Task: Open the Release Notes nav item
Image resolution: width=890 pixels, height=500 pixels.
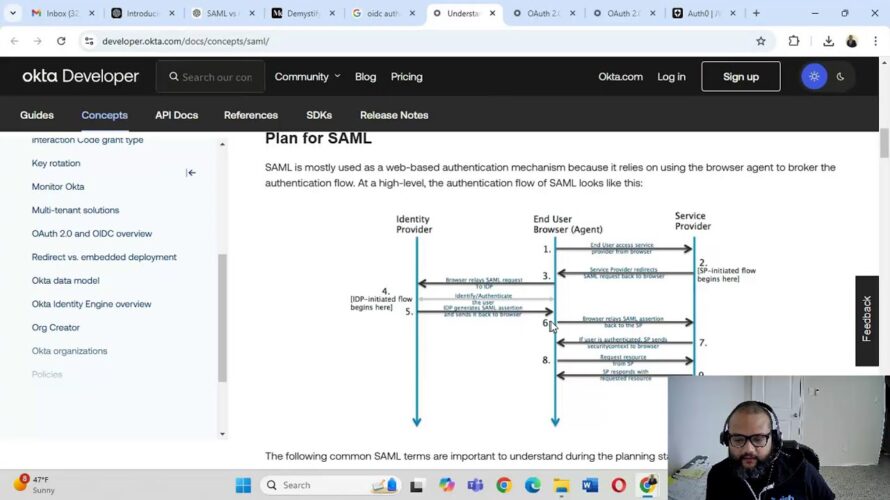Action: [394, 115]
